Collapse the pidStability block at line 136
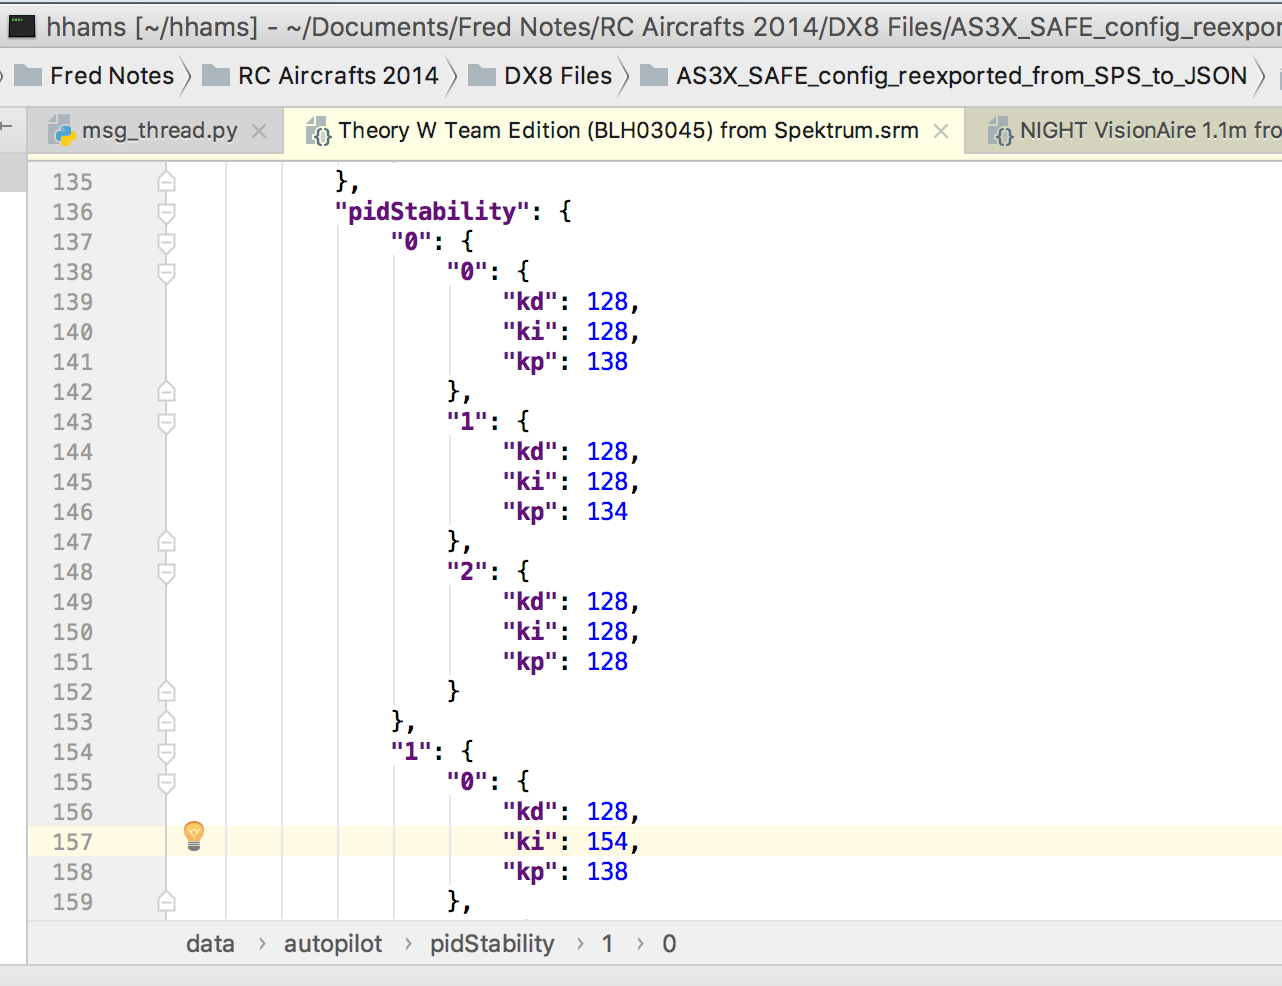1282x986 pixels. pyautogui.click(x=167, y=212)
